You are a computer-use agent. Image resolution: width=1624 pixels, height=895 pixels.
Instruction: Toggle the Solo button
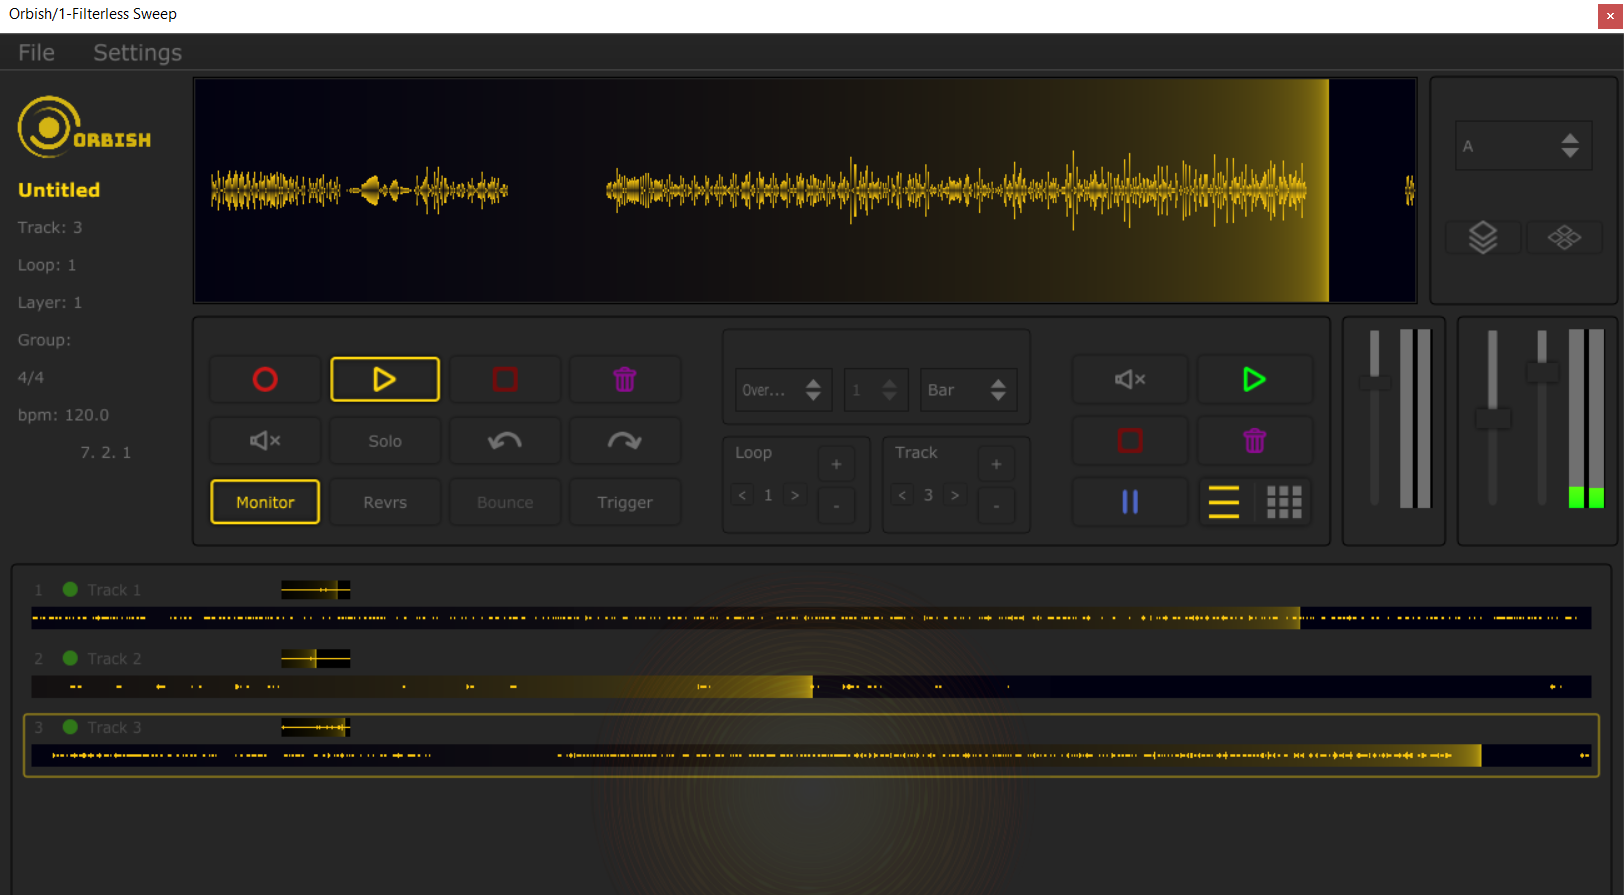pos(385,441)
